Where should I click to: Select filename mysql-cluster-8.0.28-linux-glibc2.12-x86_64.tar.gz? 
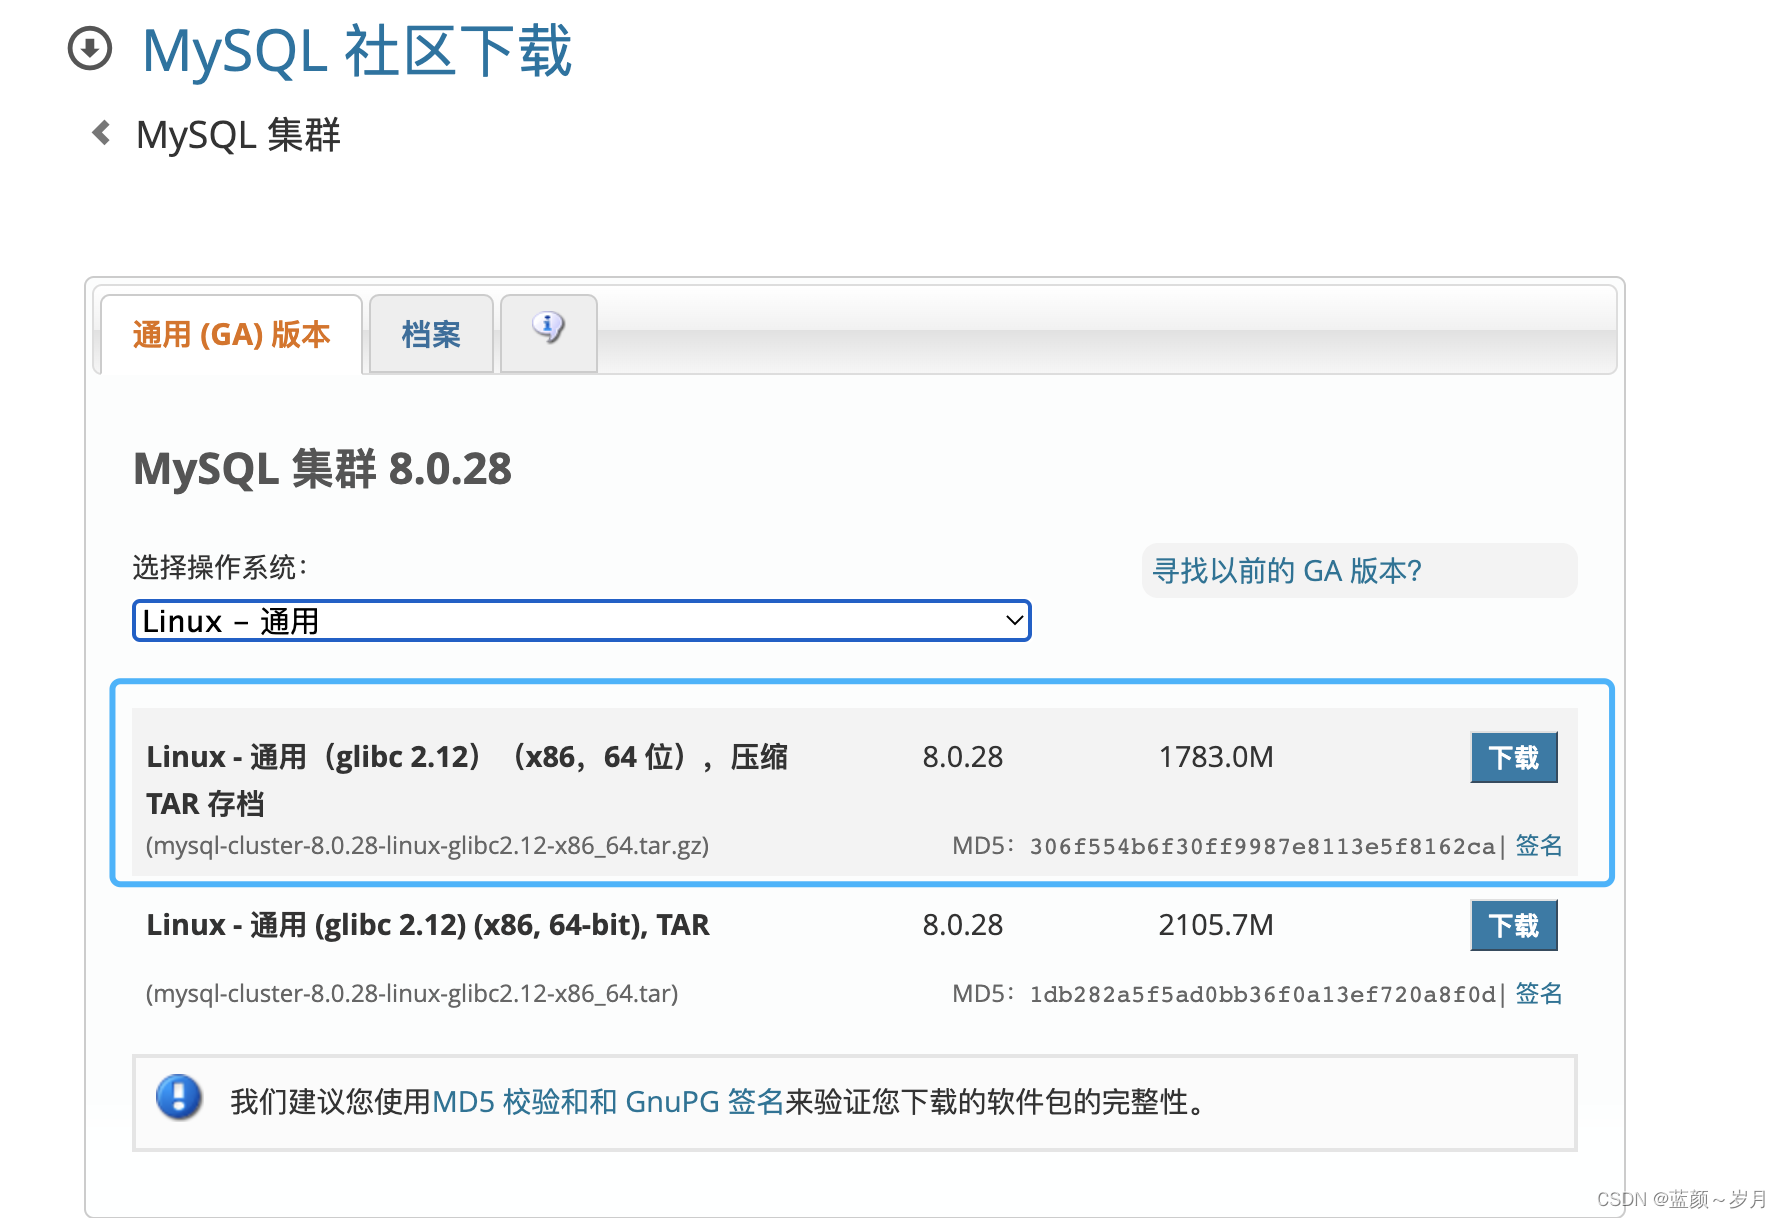point(427,846)
